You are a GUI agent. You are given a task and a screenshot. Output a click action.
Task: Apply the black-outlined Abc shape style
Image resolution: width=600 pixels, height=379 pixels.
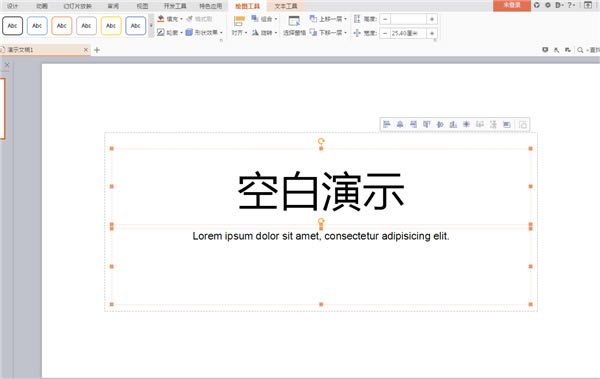point(12,26)
